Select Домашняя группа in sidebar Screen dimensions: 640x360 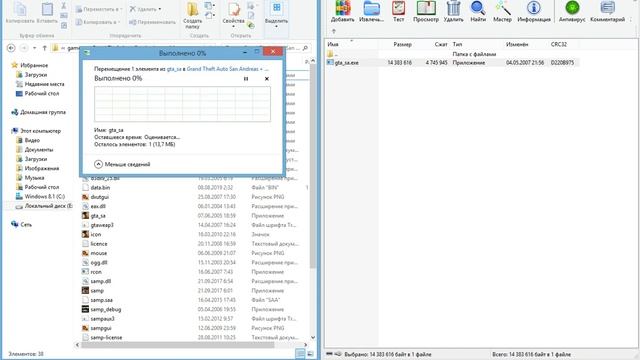[42, 112]
